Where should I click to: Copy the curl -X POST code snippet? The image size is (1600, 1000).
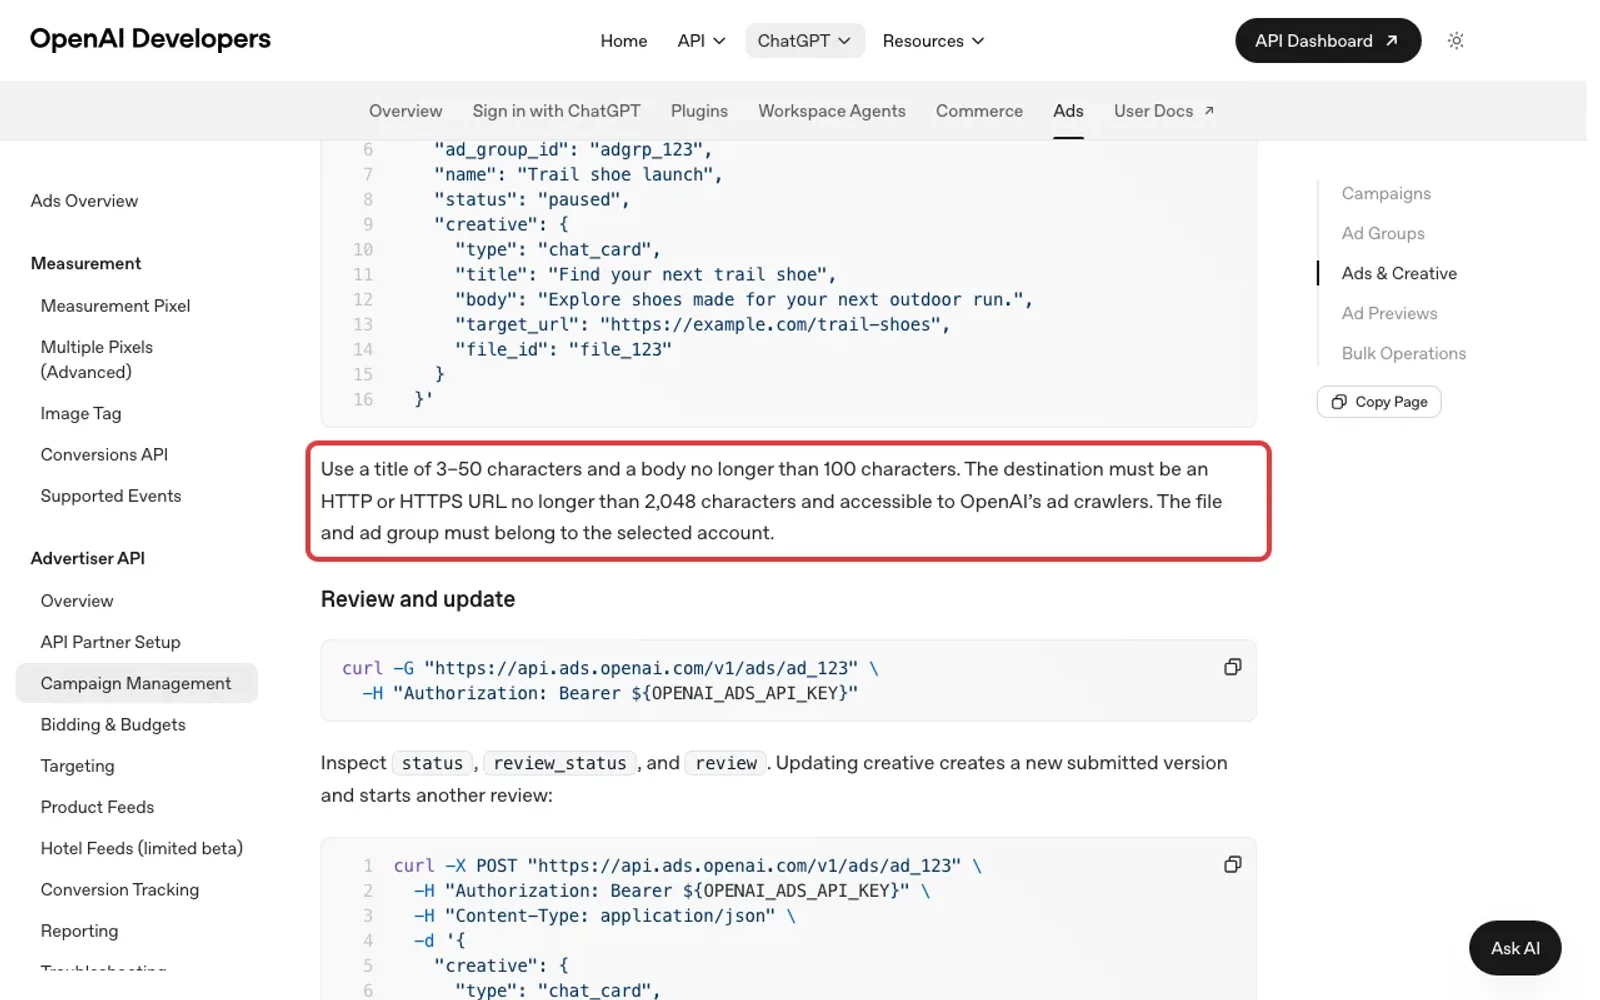pyautogui.click(x=1232, y=864)
